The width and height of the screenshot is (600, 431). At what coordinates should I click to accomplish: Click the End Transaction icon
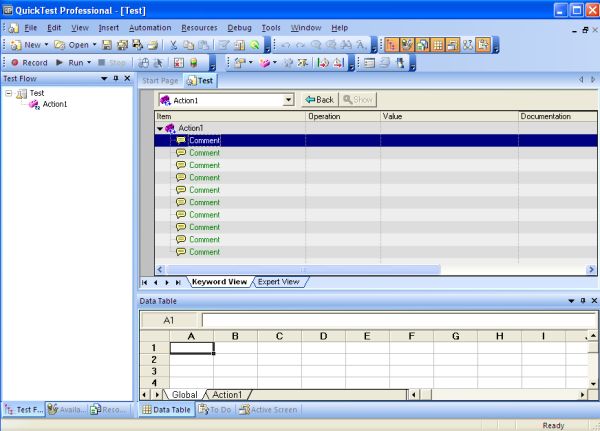[x=338, y=62]
